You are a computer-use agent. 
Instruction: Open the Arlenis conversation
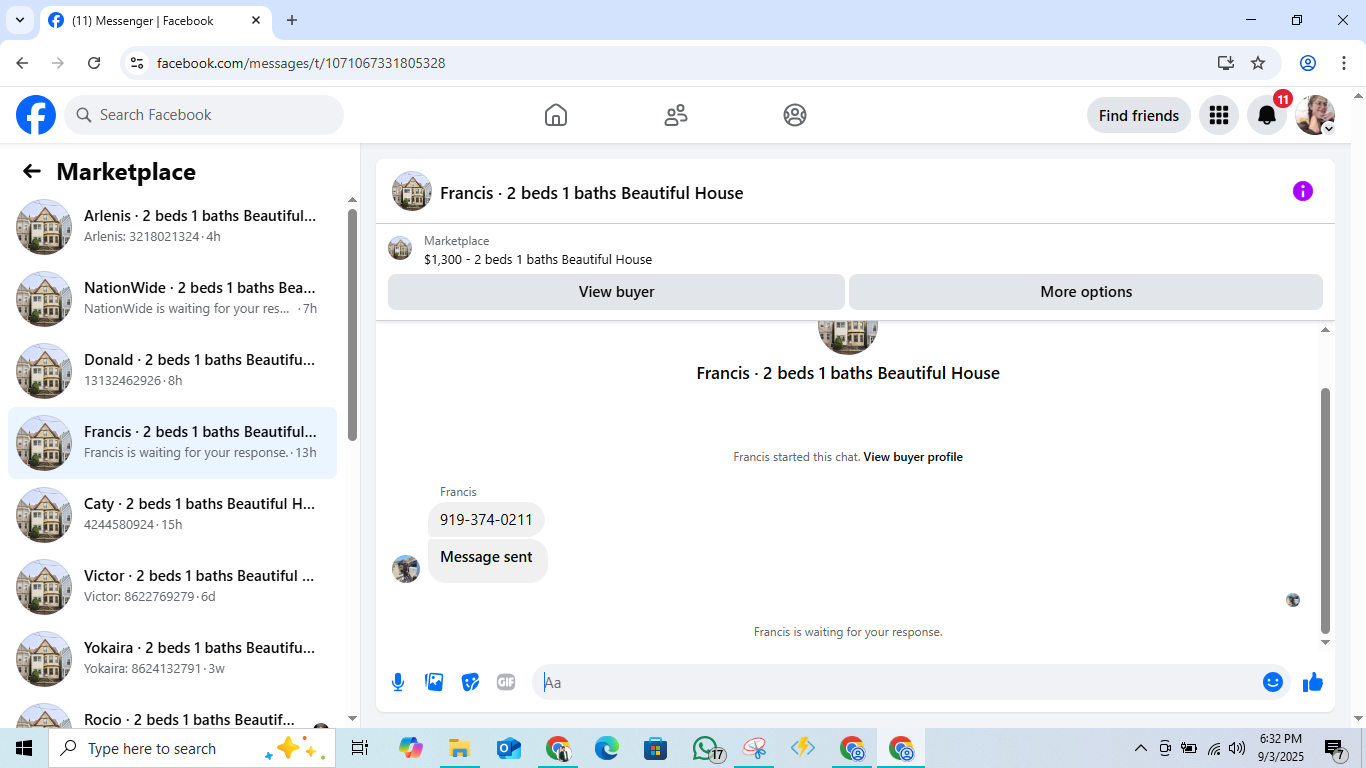point(172,227)
